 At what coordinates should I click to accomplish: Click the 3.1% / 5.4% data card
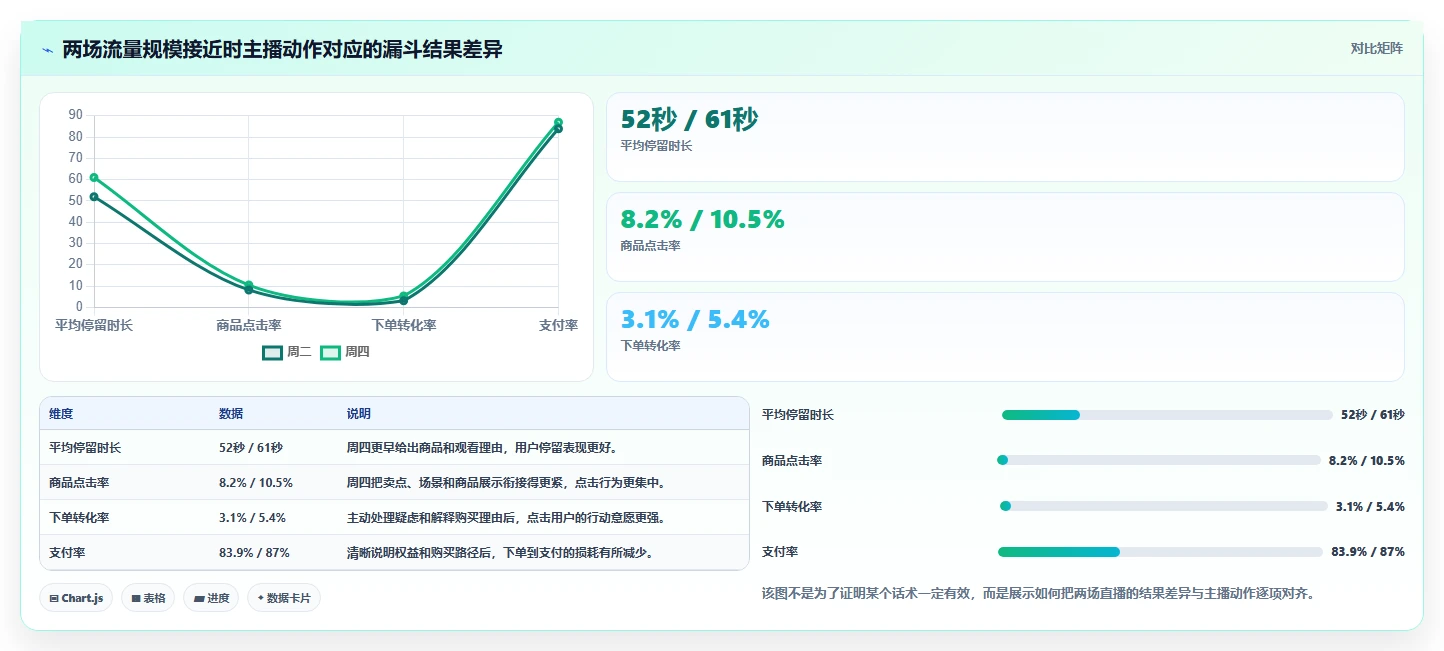coord(1005,337)
